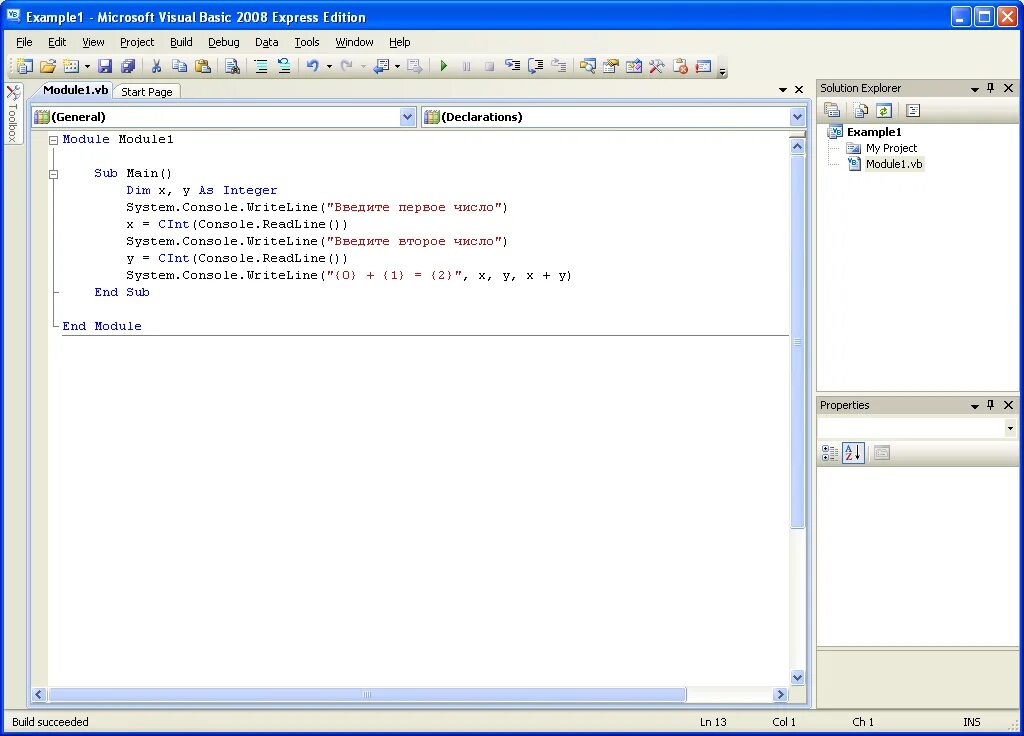This screenshot has height=736, width=1024.
Task: Open the Data menu
Action: click(266, 42)
